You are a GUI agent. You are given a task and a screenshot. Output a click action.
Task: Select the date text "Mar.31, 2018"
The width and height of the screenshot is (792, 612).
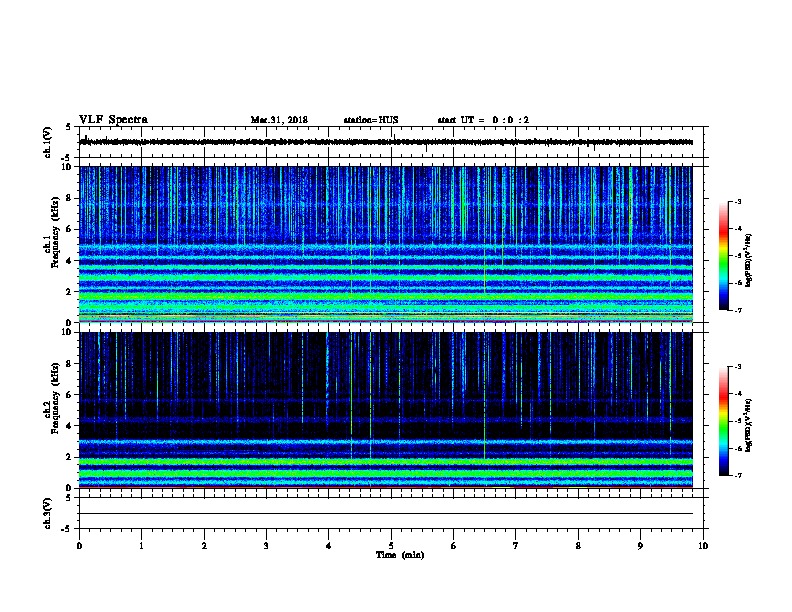click(x=279, y=120)
